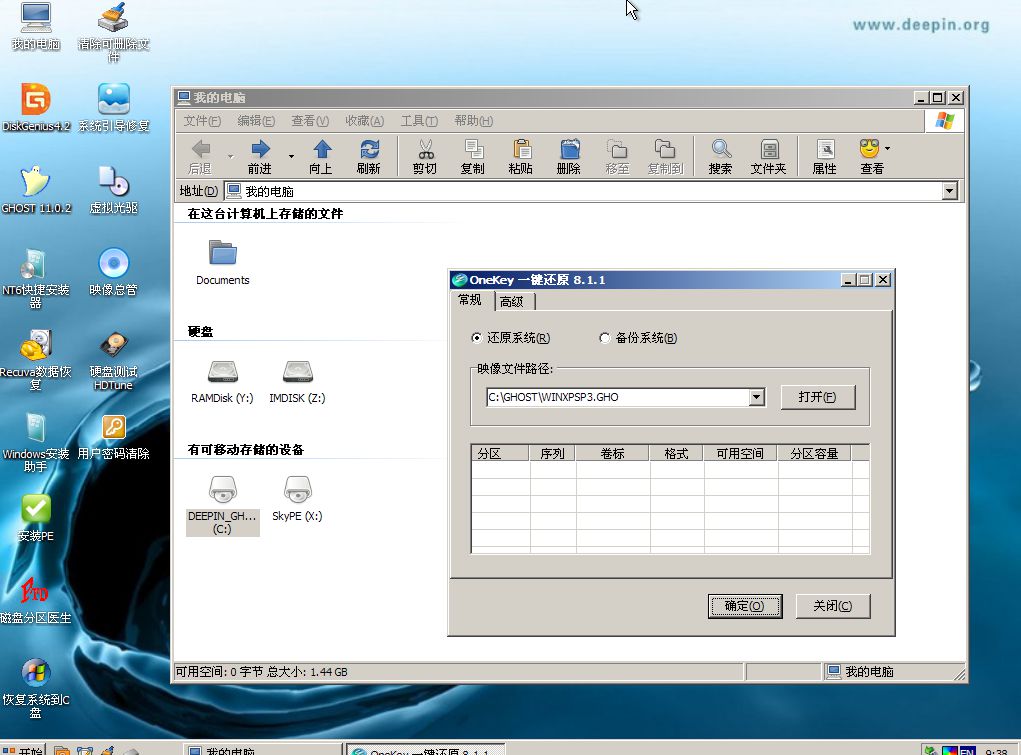1021x755 pixels.
Task: Switch to 常规 tab in OneKey
Action: [470, 300]
